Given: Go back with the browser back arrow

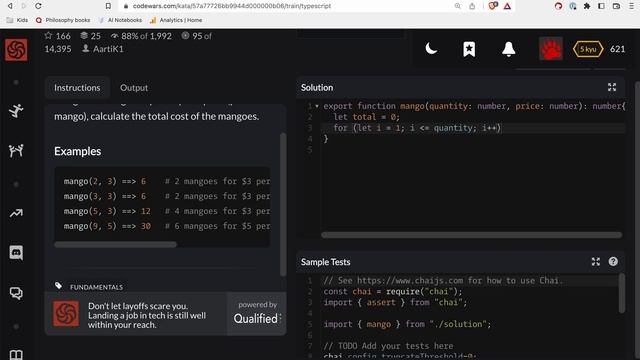Looking at the screenshot, I should (10, 6).
